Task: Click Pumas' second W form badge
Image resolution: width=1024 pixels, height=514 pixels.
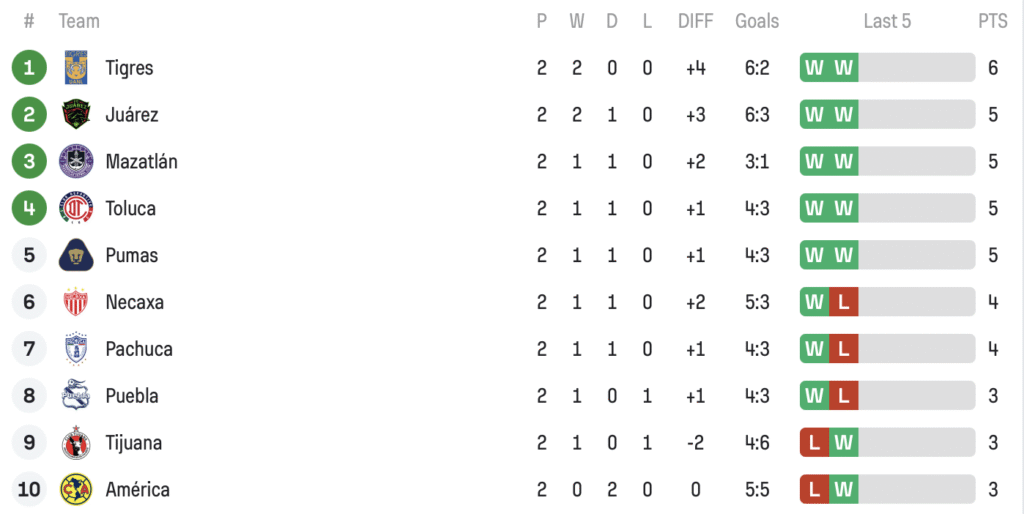Action: coord(844,255)
